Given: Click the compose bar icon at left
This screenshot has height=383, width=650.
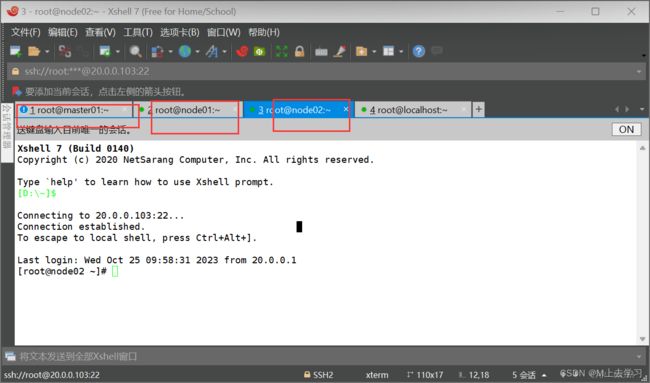Looking at the screenshot, I should click(x=10, y=356).
